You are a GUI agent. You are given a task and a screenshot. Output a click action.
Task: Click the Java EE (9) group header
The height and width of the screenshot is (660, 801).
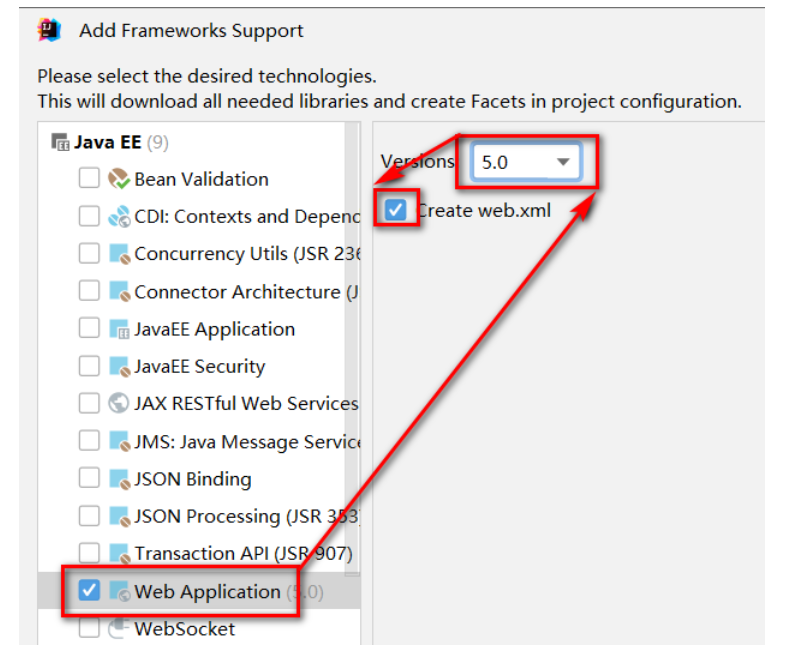click(x=121, y=142)
